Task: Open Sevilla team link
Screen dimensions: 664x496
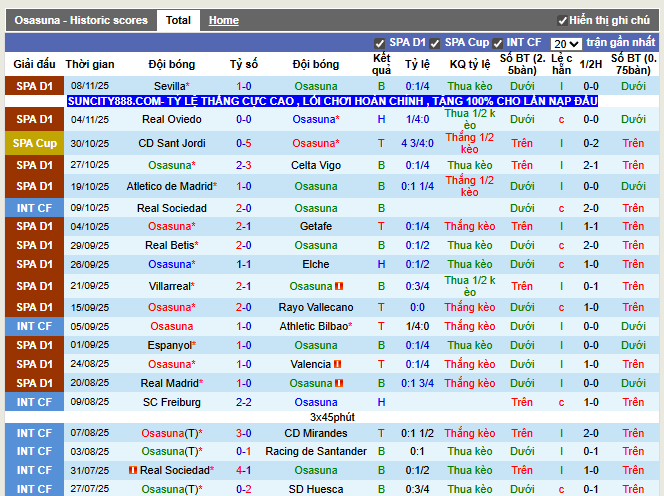Action: coord(172,86)
